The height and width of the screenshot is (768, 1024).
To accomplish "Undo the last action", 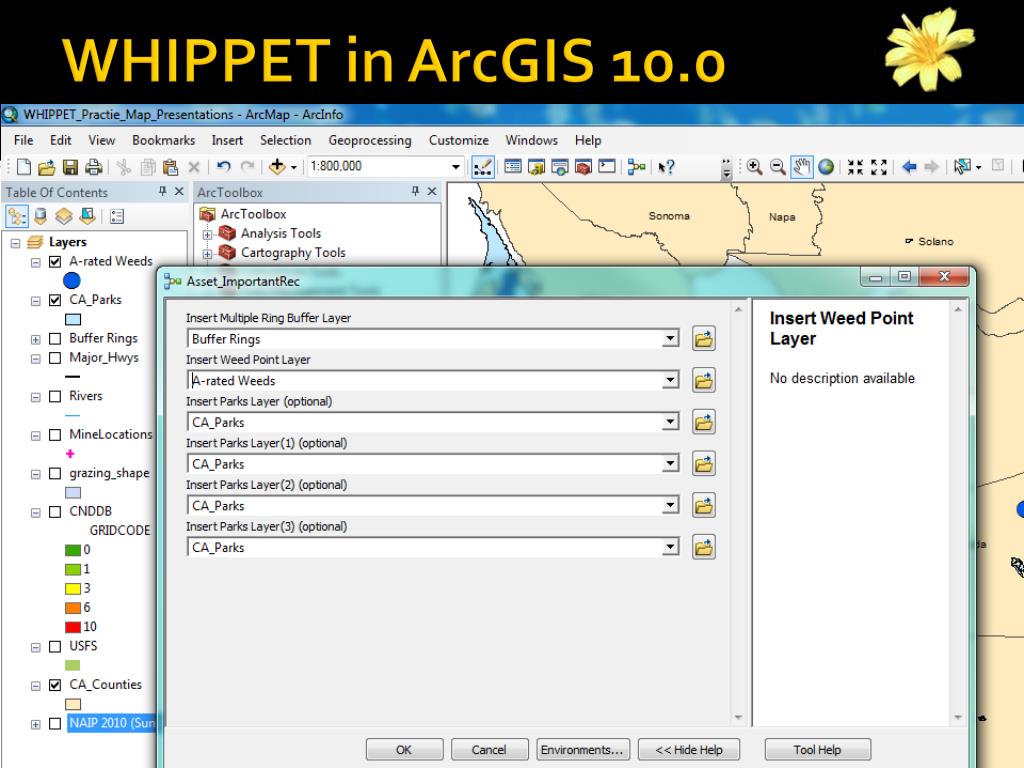I will (x=224, y=167).
